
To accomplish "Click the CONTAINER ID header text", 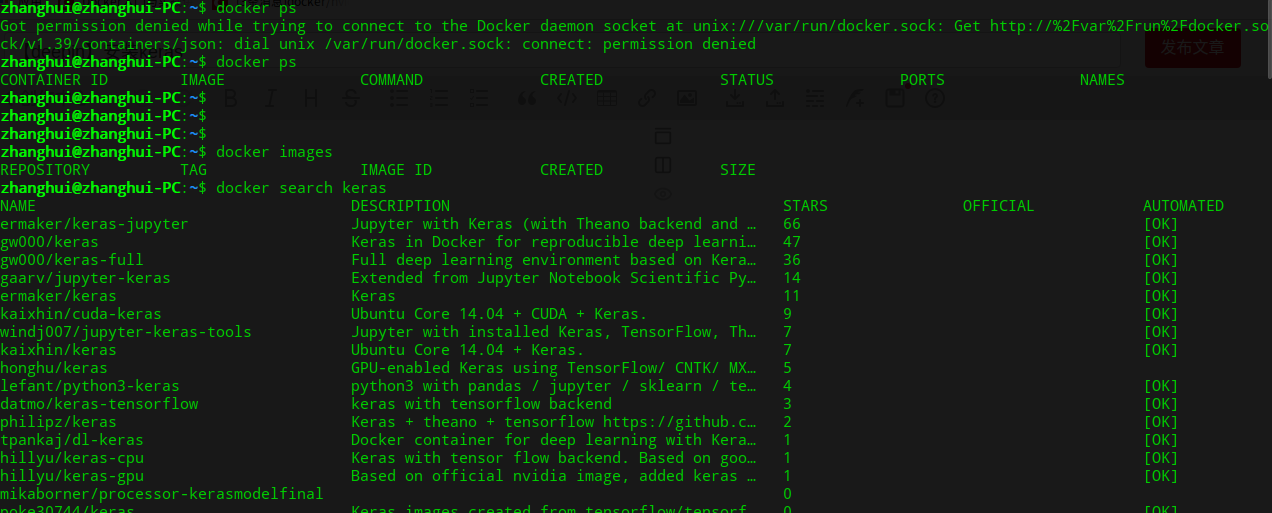I will [54, 80].
